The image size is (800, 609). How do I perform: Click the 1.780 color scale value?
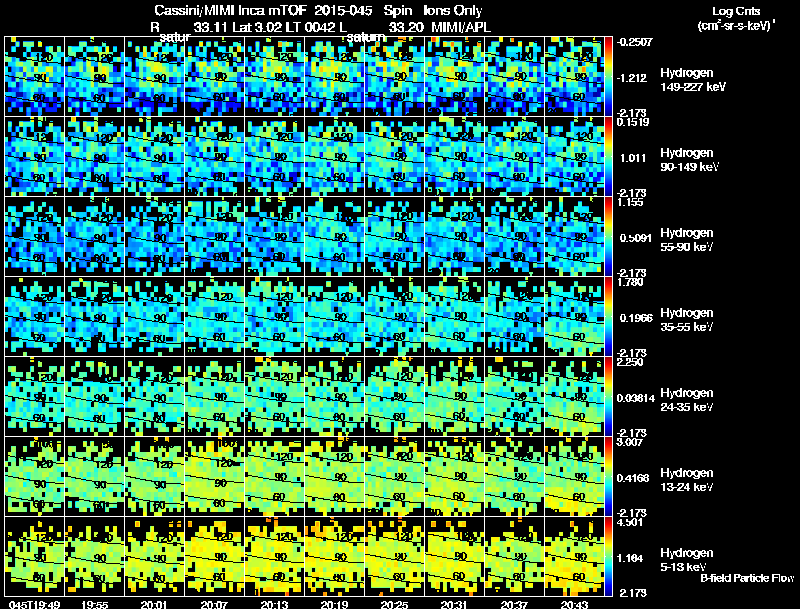630,282
